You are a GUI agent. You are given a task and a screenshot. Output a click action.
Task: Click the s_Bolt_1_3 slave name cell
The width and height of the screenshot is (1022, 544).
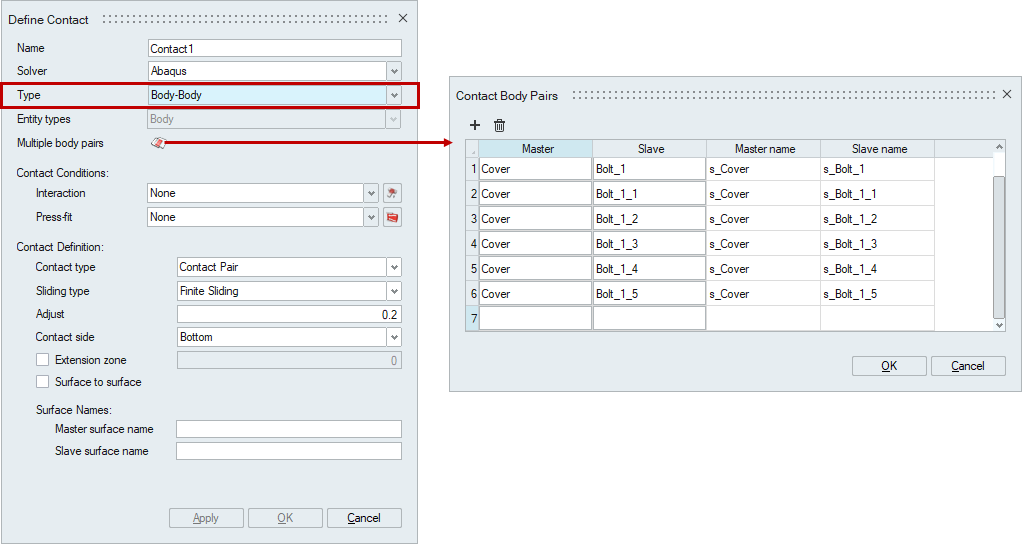click(x=877, y=244)
